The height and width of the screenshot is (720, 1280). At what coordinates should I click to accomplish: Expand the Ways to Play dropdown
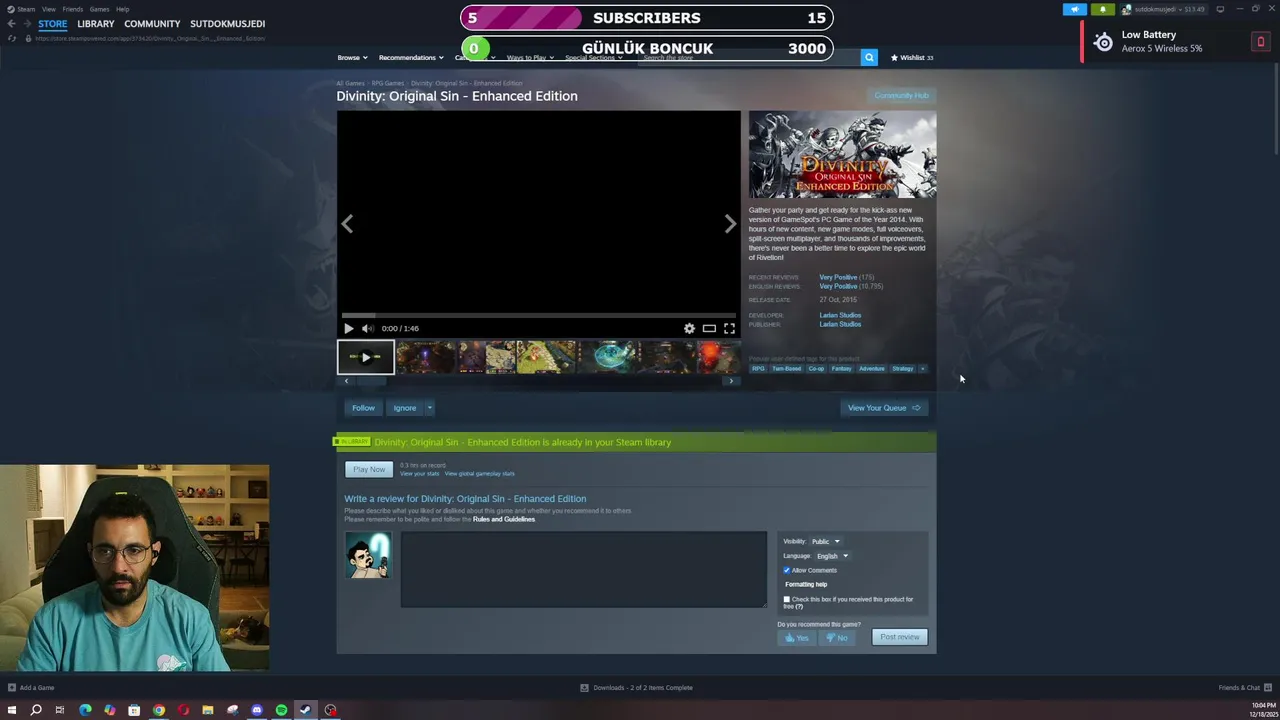(530, 57)
